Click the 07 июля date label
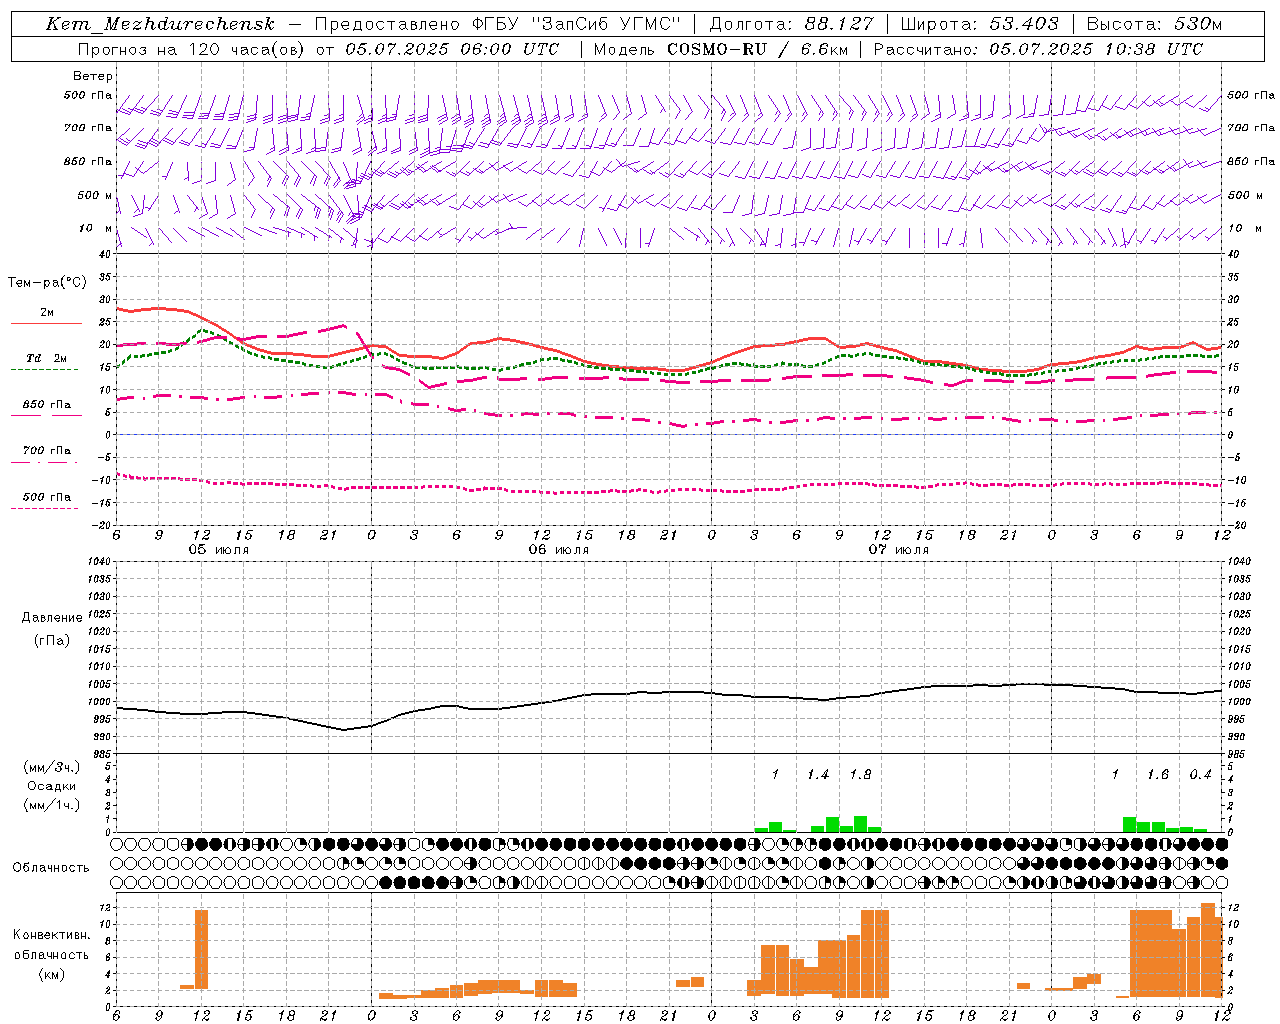 click(898, 550)
